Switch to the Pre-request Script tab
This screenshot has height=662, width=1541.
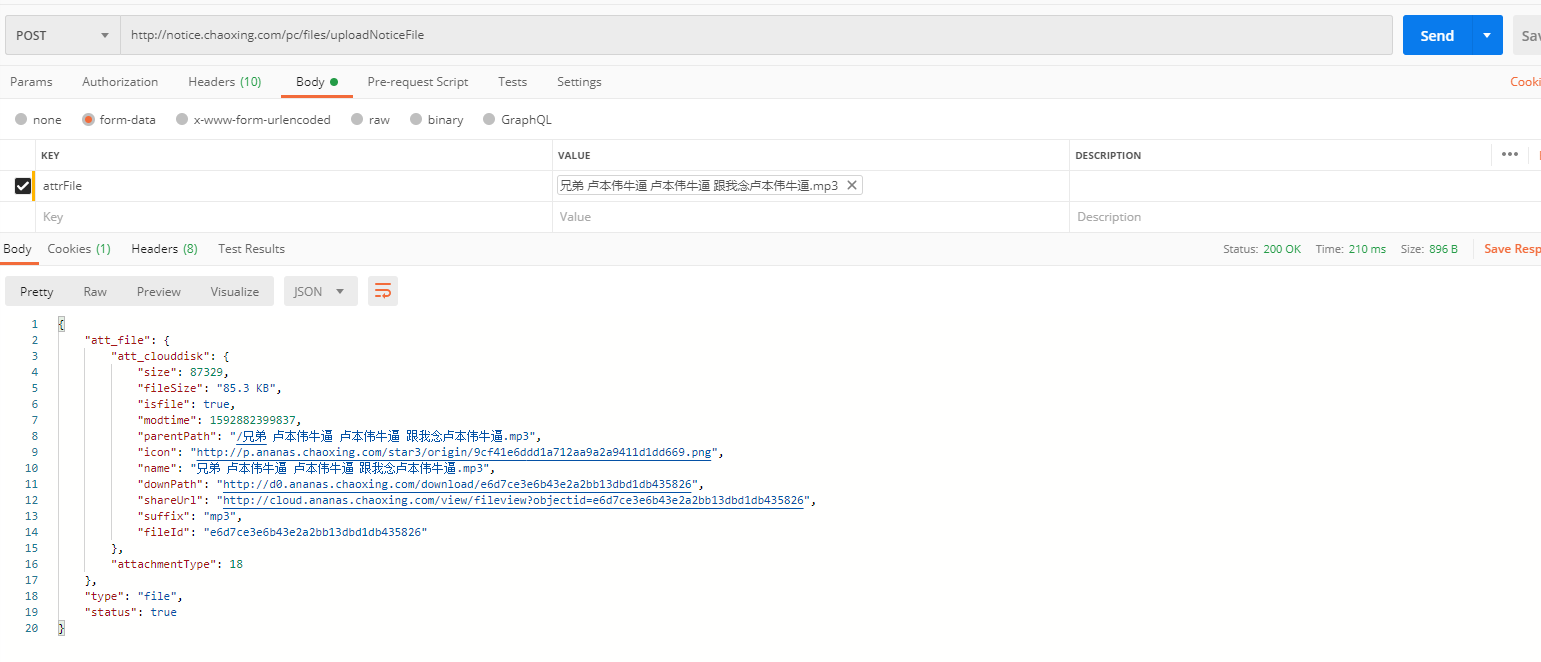coord(417,82)
